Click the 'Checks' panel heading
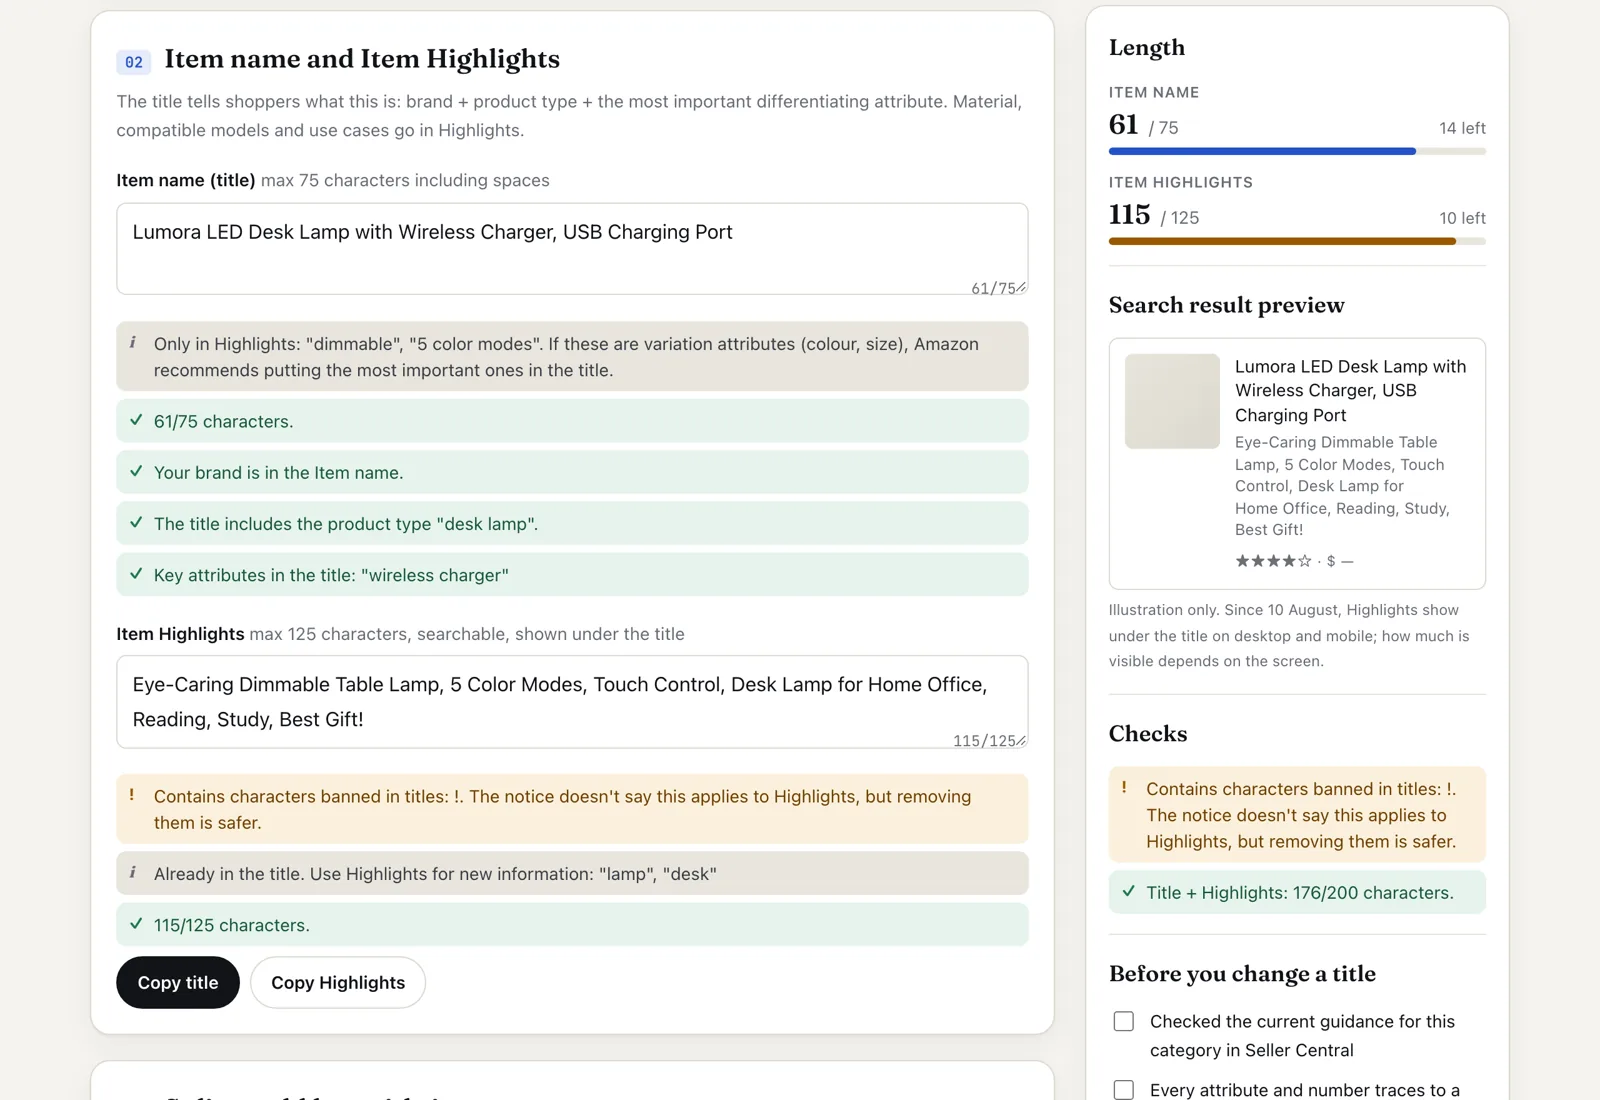1600x1100 pixels. point(1148,734)
